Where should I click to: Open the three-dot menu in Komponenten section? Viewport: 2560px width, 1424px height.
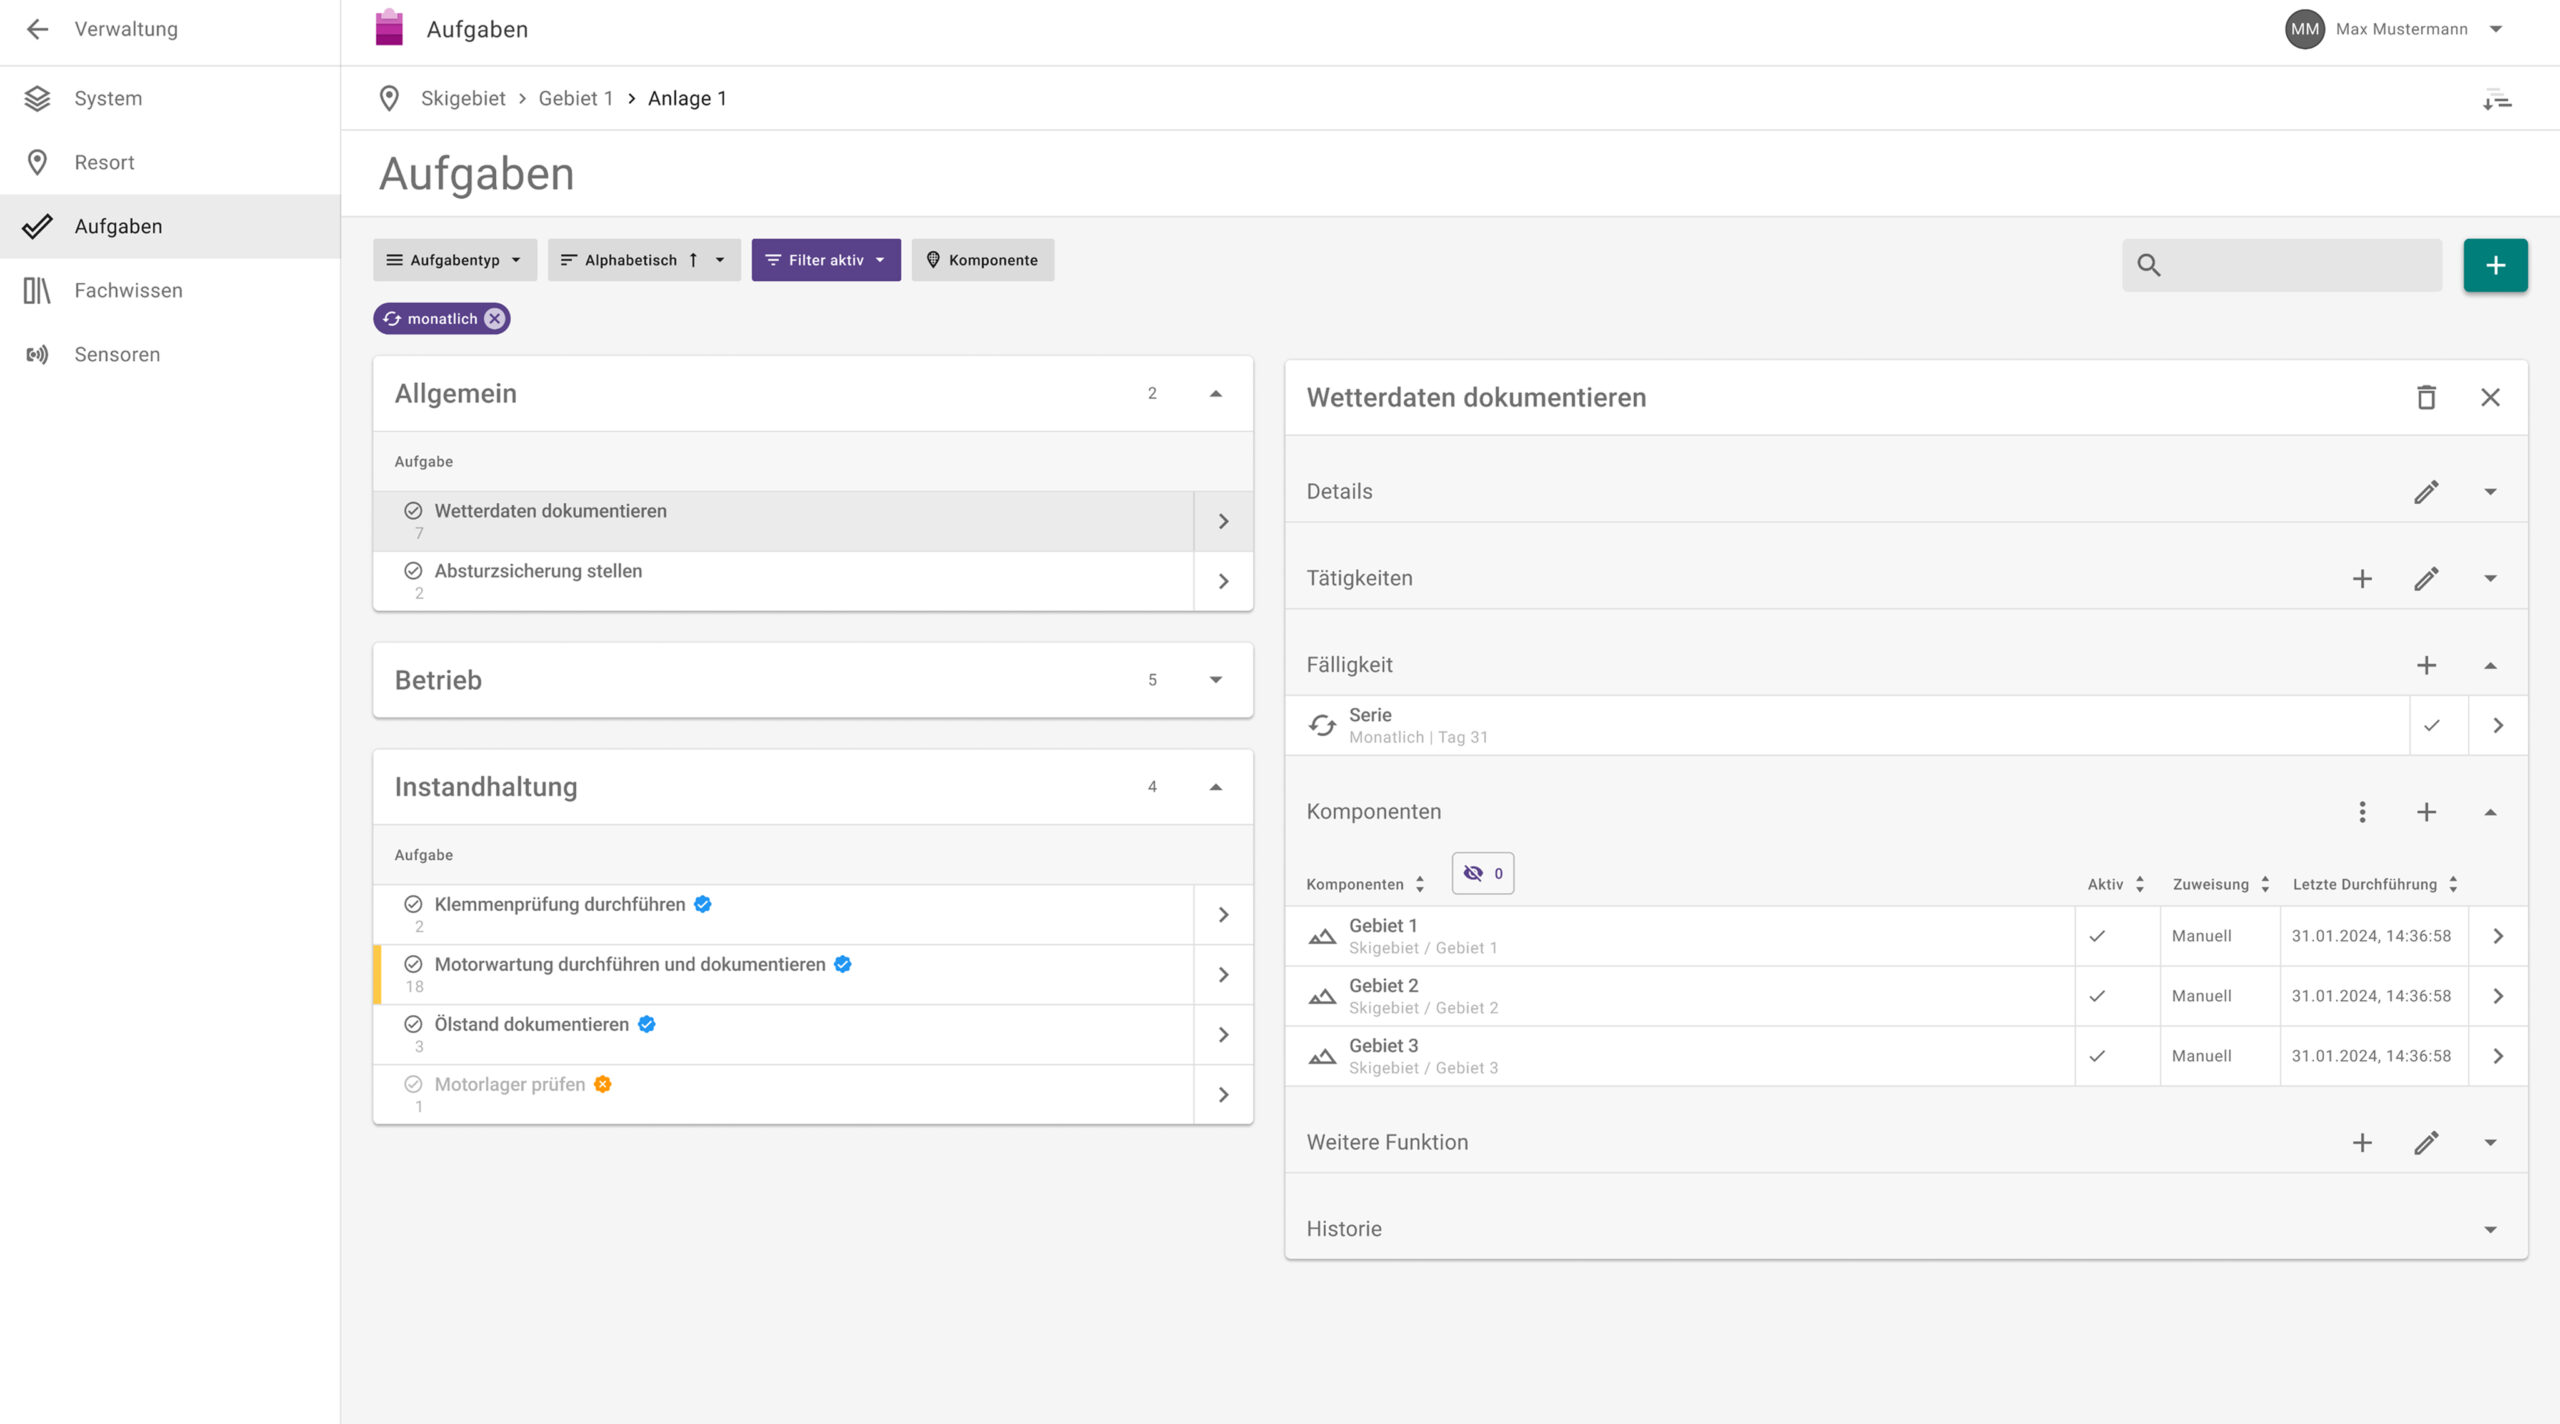[2362, 812]
